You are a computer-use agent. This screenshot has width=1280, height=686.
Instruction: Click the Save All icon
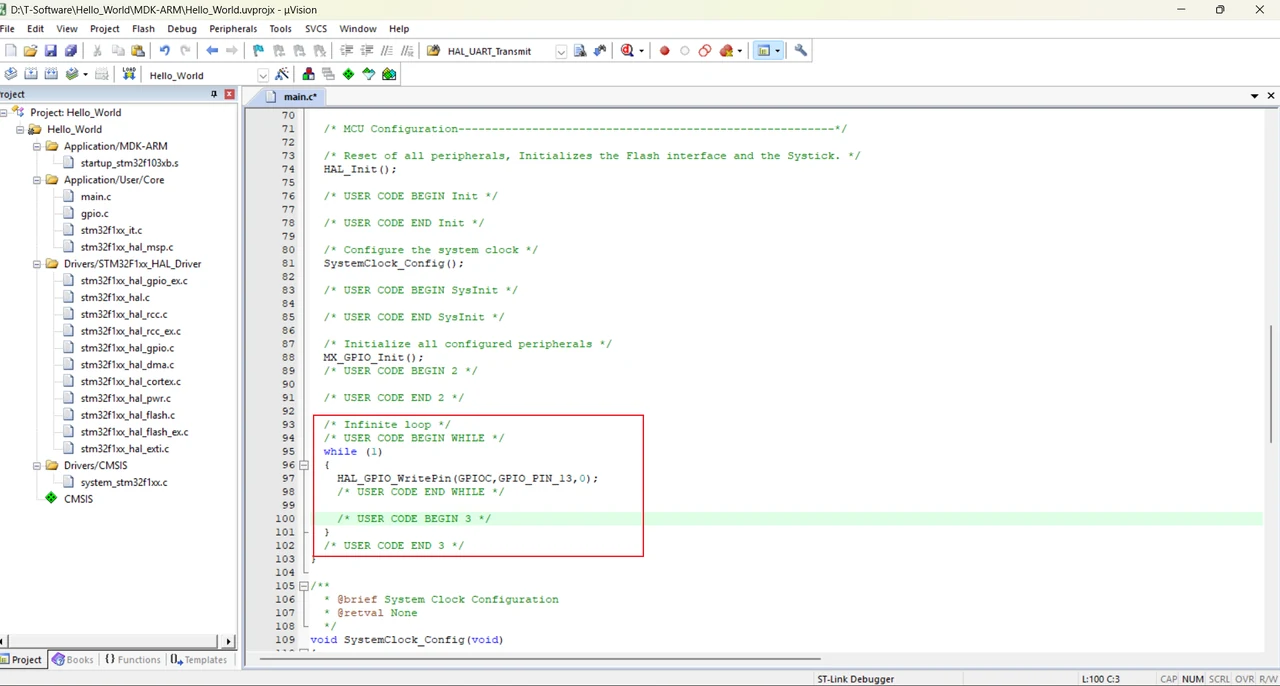[x=70, y=51]
